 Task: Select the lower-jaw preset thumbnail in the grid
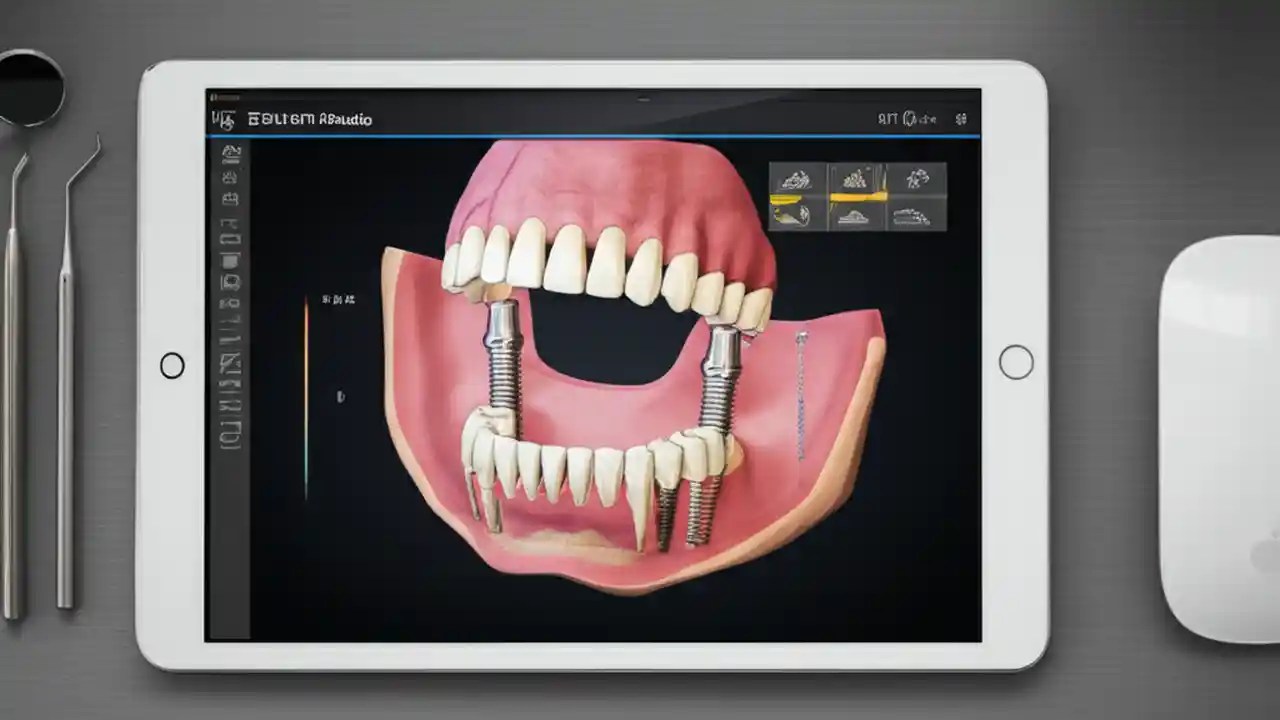coord(855,216)
